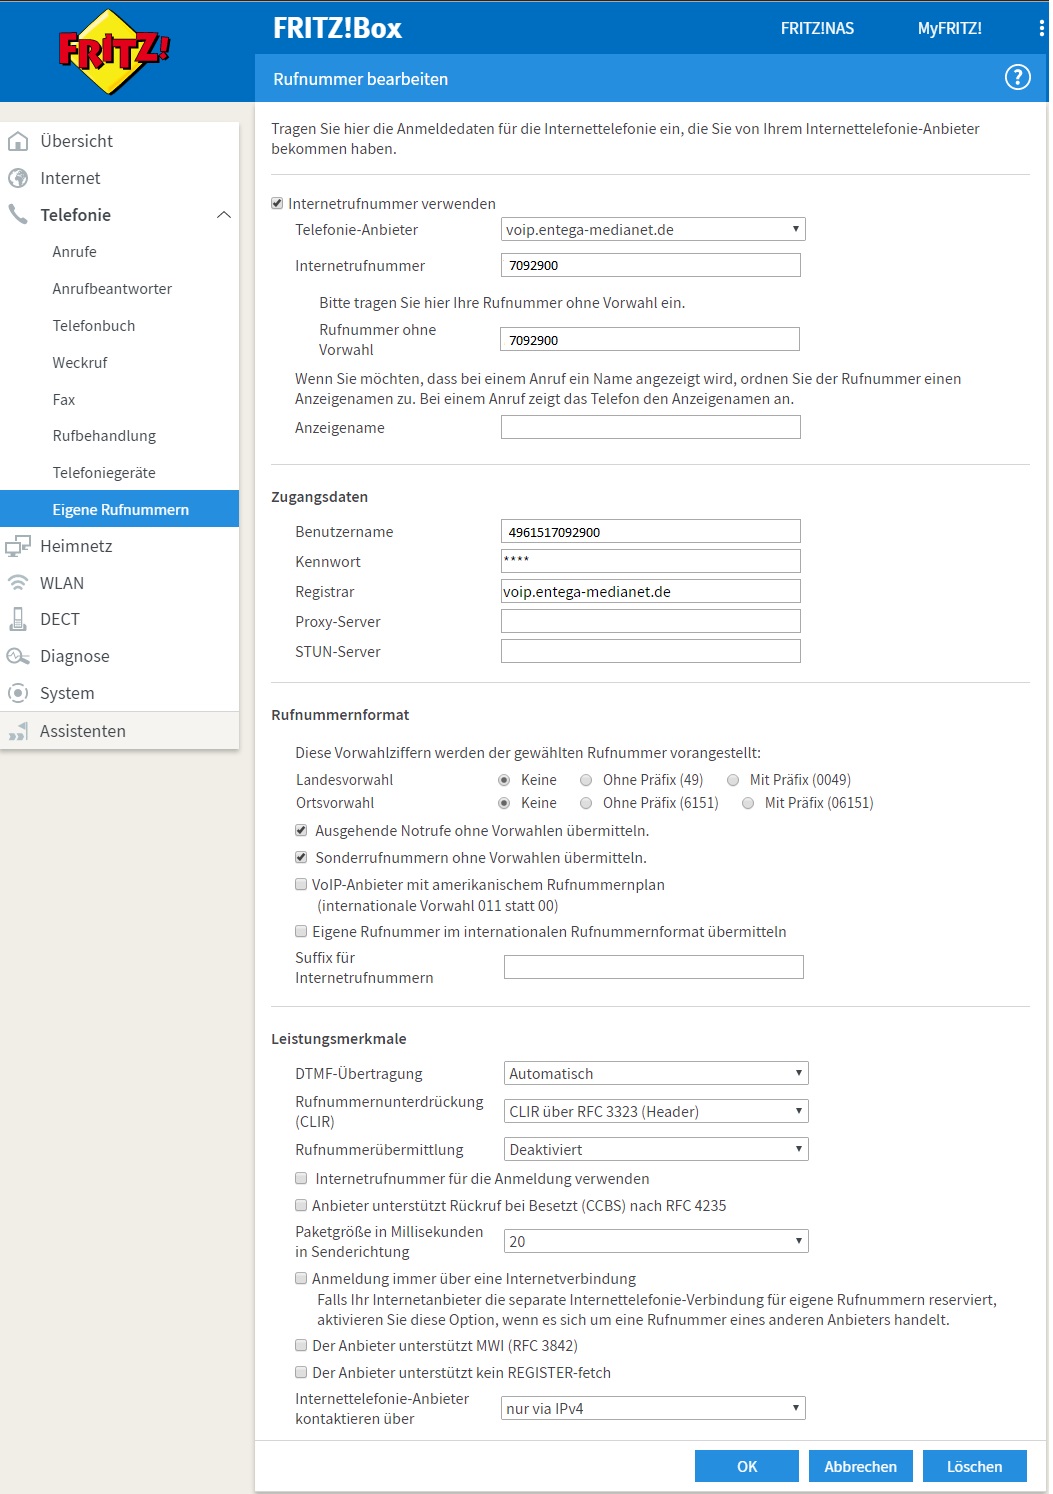Screen dimensions: 1053x1494
Task: Click the Anzeigename input field
Action: point(651,427)
